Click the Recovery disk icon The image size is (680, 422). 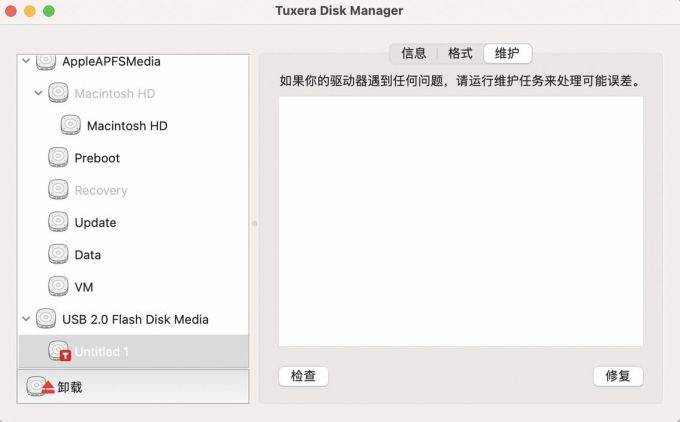point(58,190)
